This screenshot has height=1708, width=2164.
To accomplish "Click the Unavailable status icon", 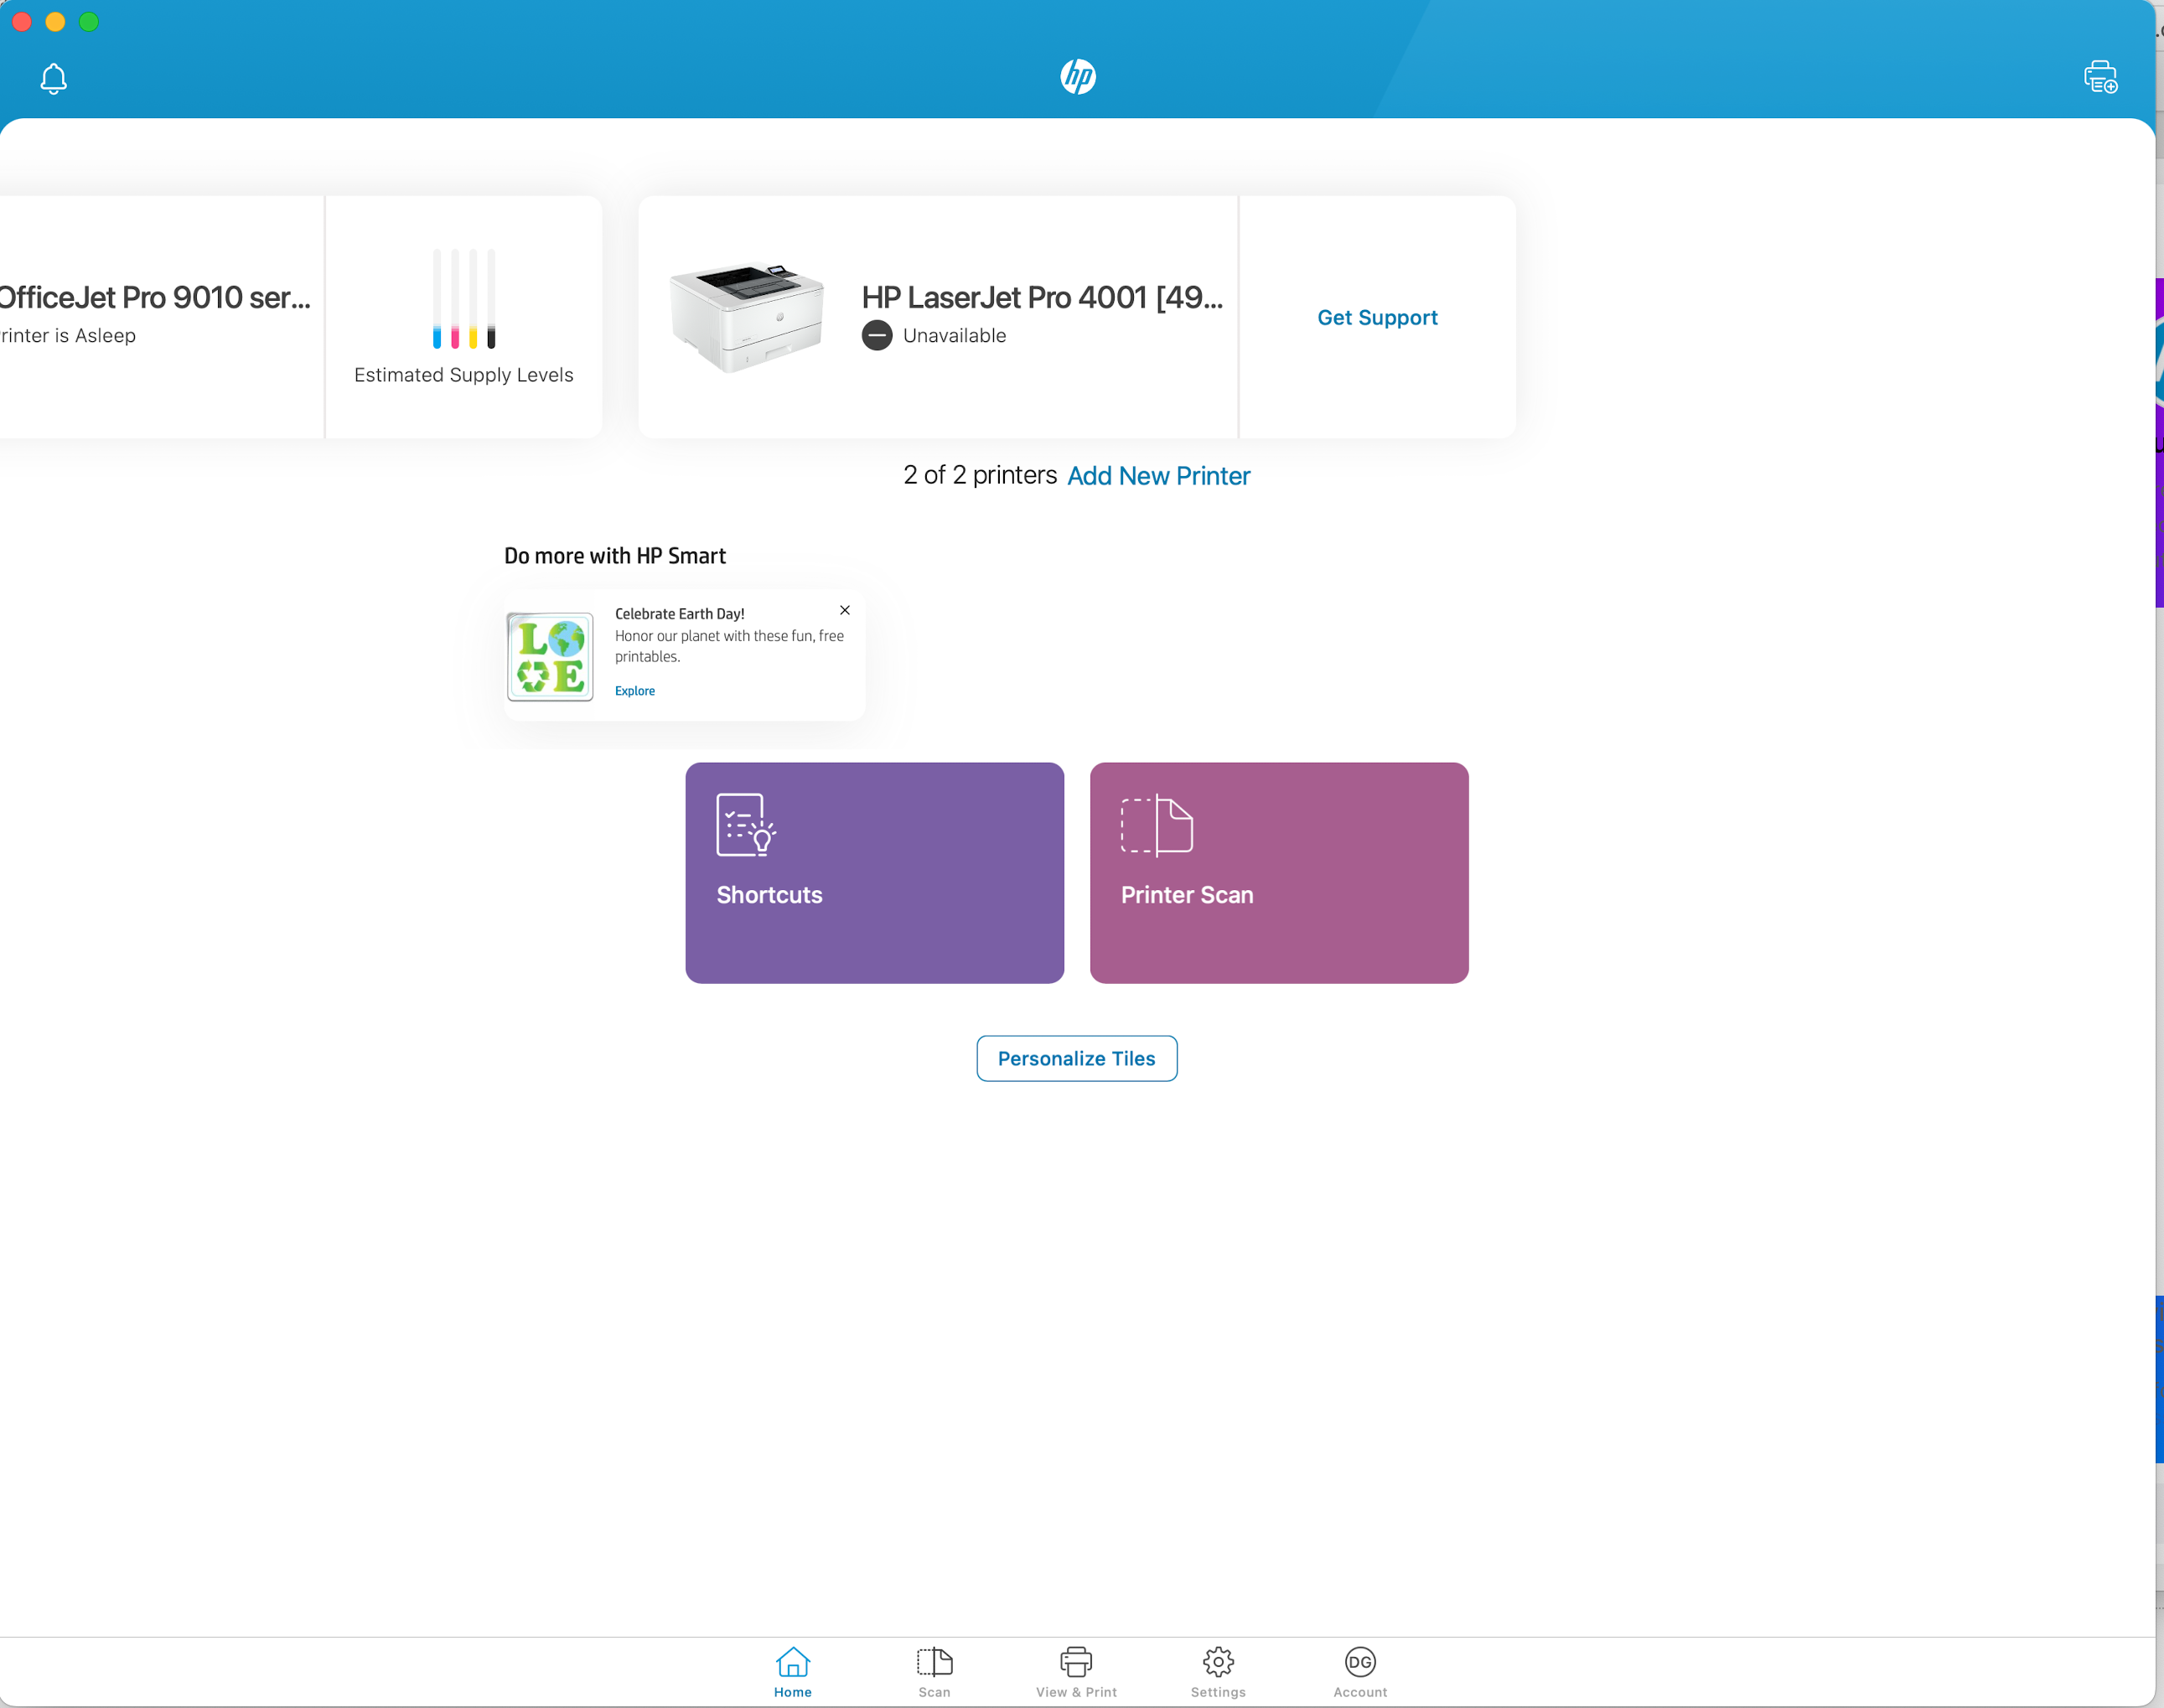I will (x=877, y=335).
